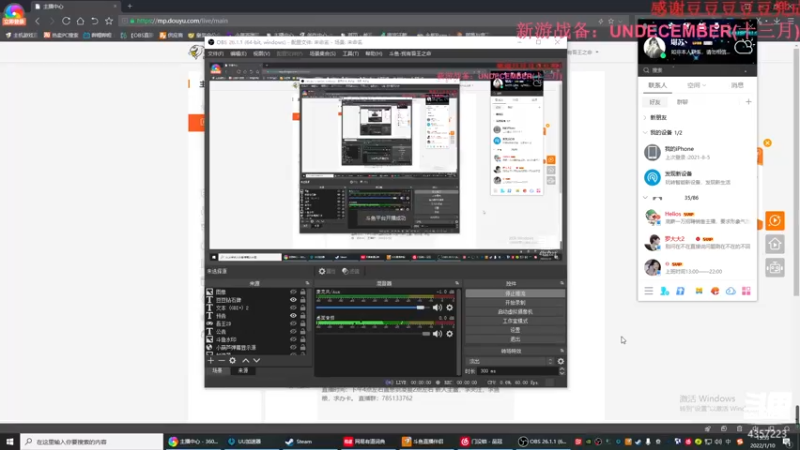Toggle lock on 公告 source

coord(303,332)
